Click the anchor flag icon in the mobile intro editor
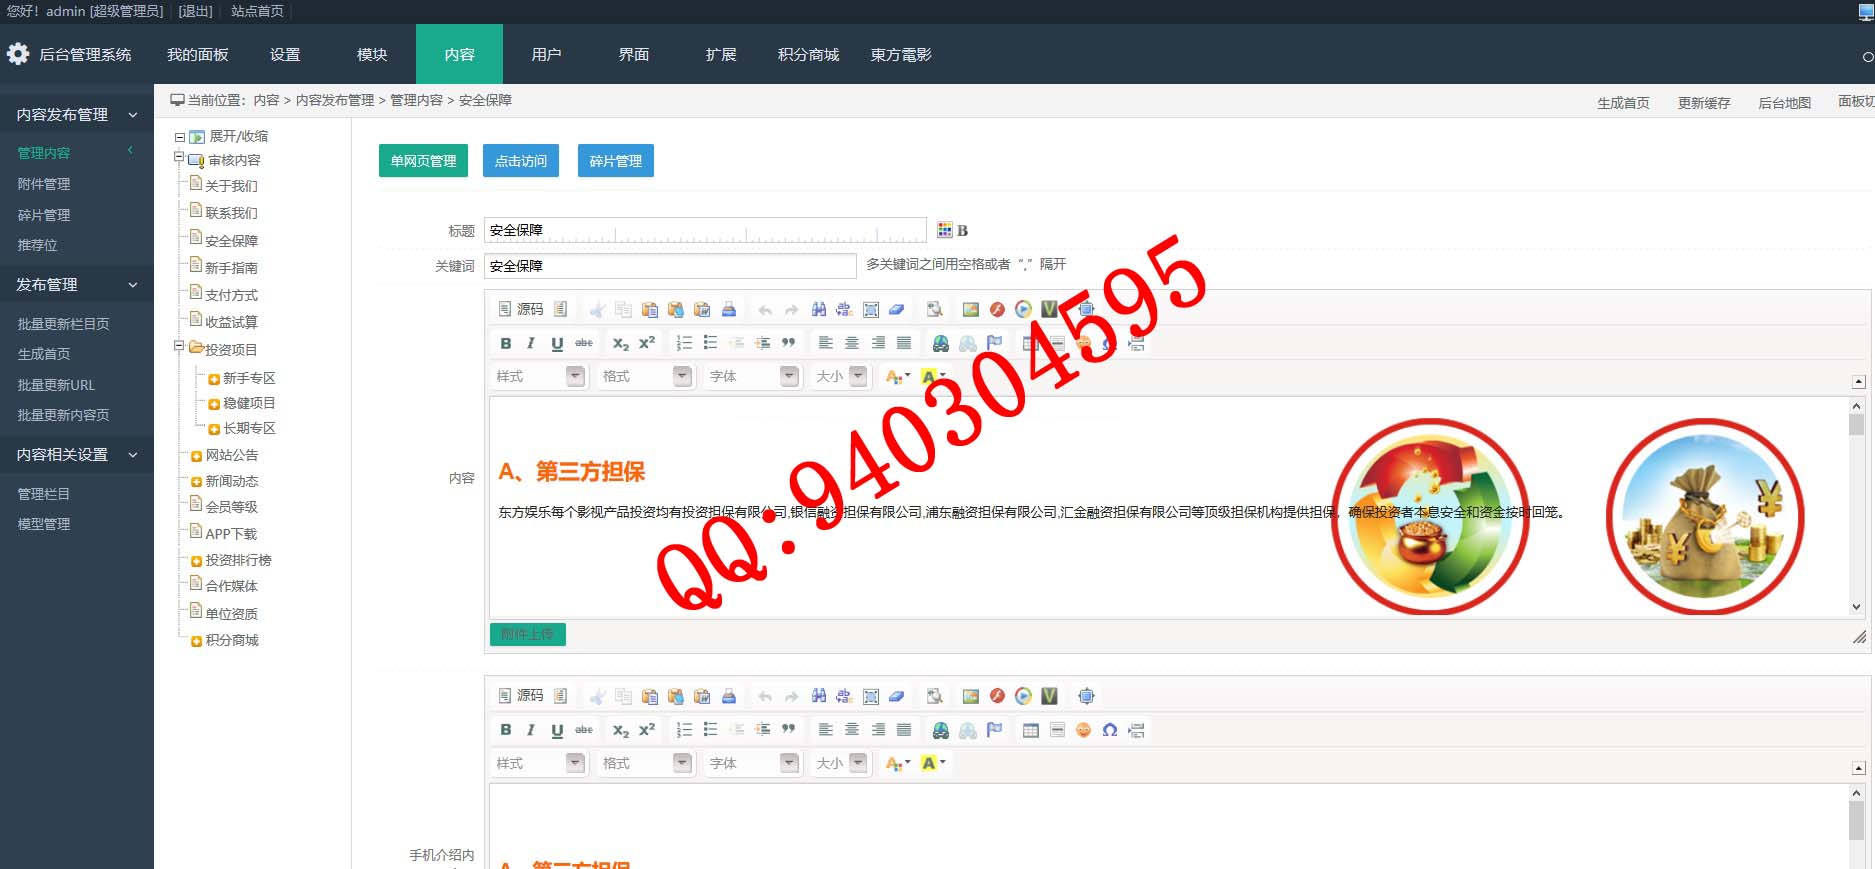Image resolution: width=1875 pixels, height=869 pixels. [x=994, y=730]
